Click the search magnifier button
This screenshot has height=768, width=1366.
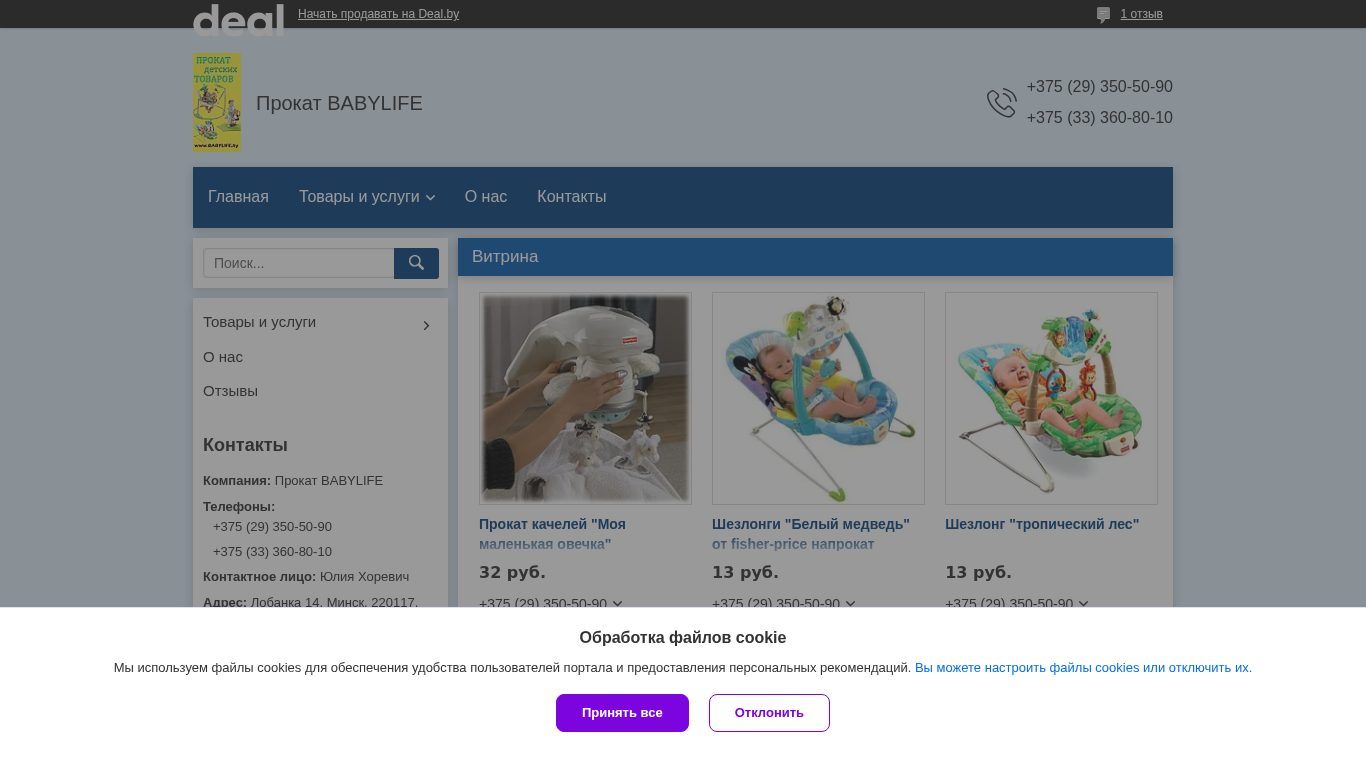(x=416, y=263)
